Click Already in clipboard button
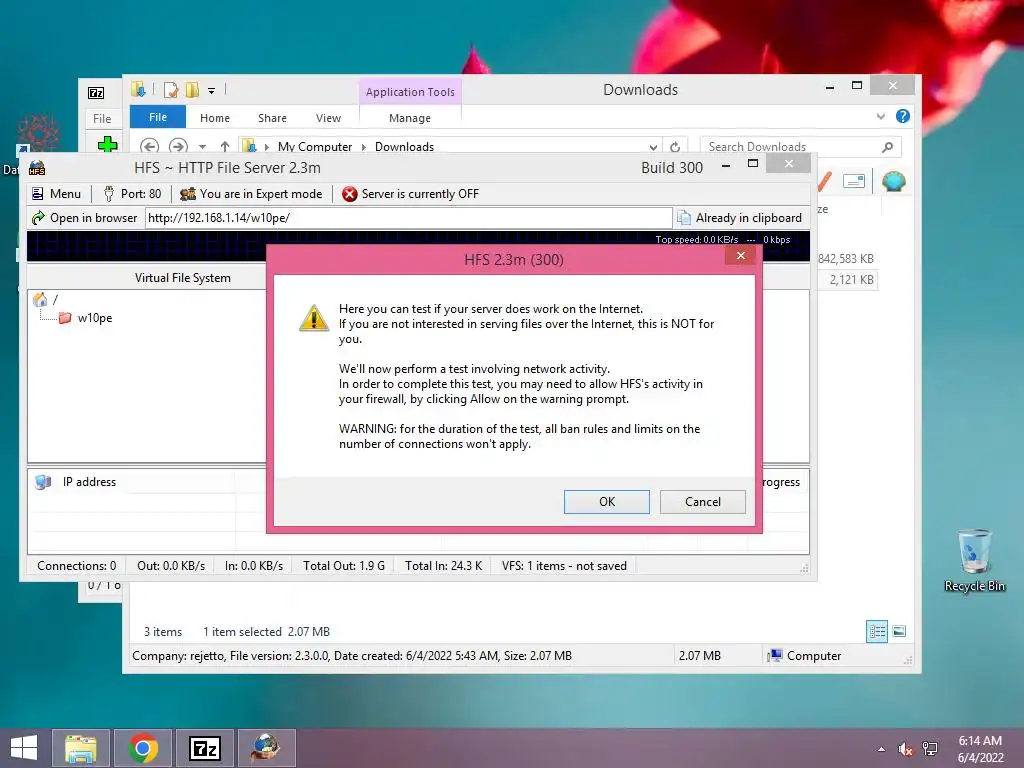Screen dimensions: 1024x768 [739, 217]
